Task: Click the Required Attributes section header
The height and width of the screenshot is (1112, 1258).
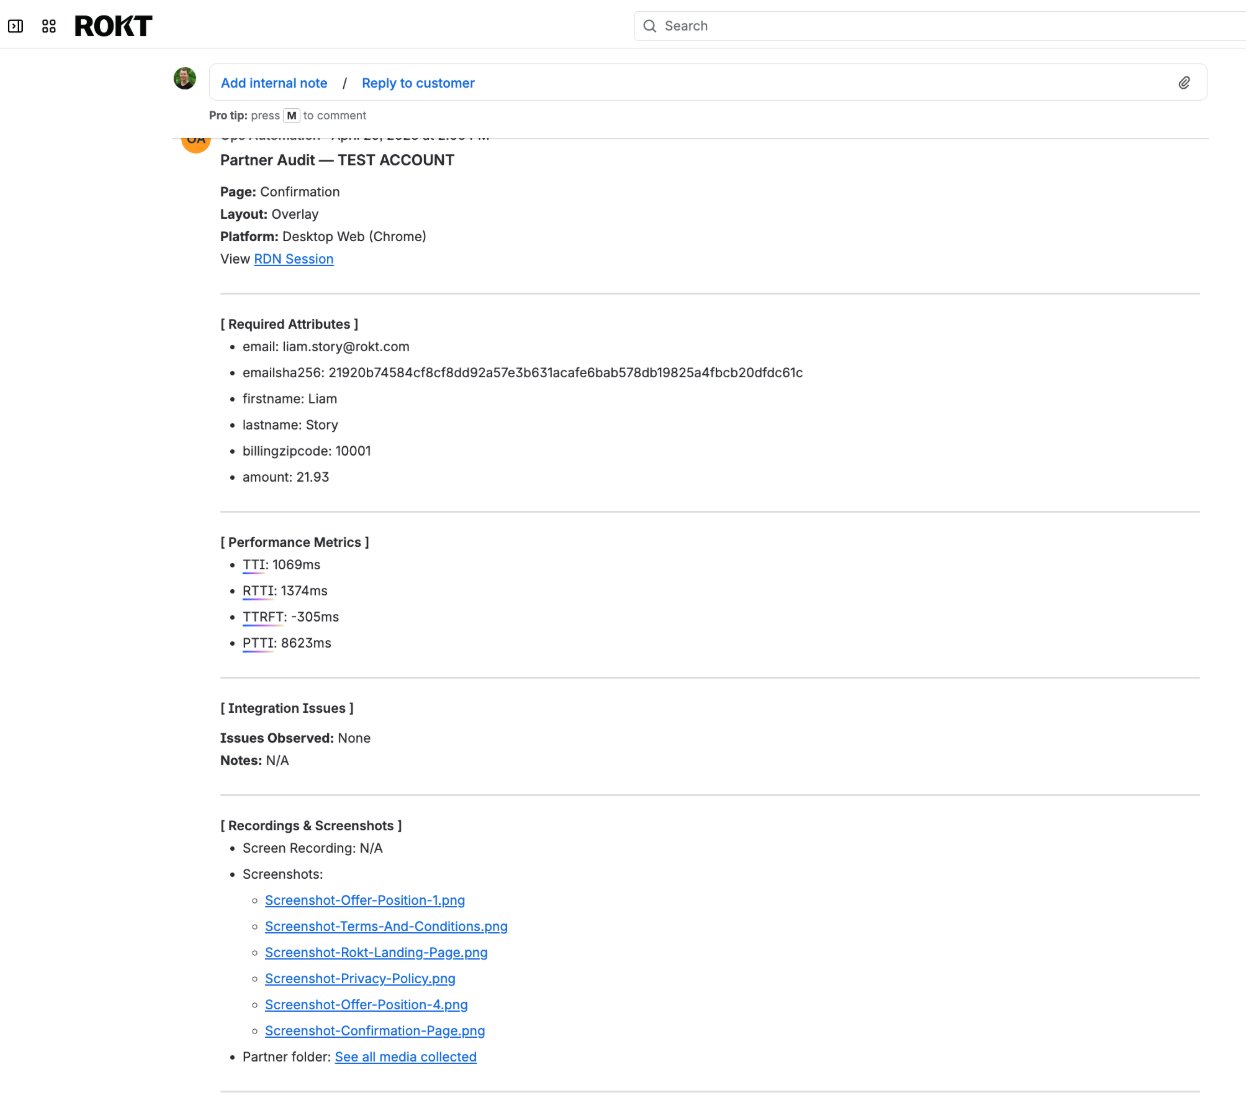Action: point(289,324)
